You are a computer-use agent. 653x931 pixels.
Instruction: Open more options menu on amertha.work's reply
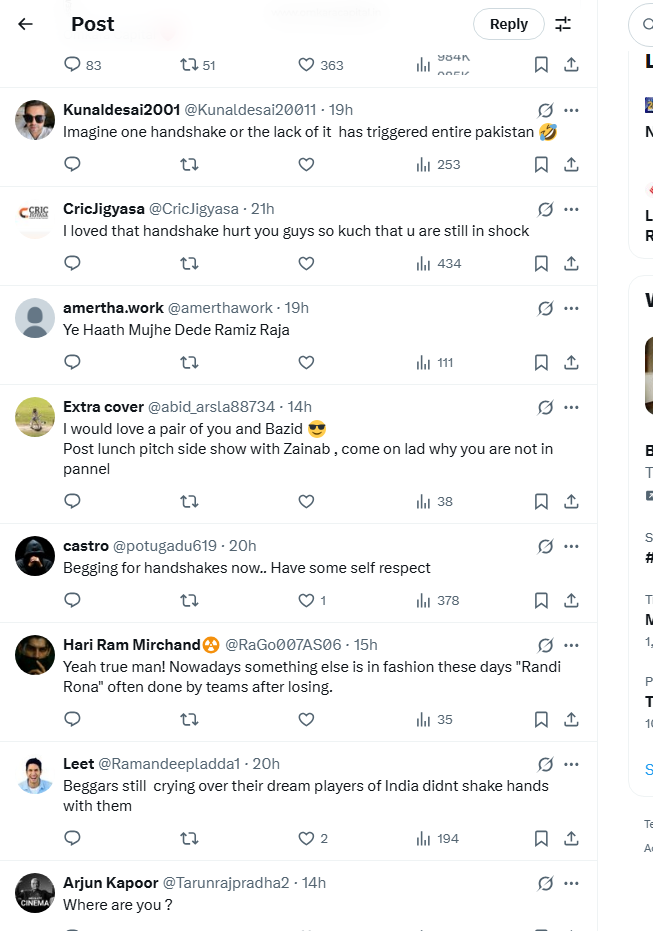click(571, 308)
